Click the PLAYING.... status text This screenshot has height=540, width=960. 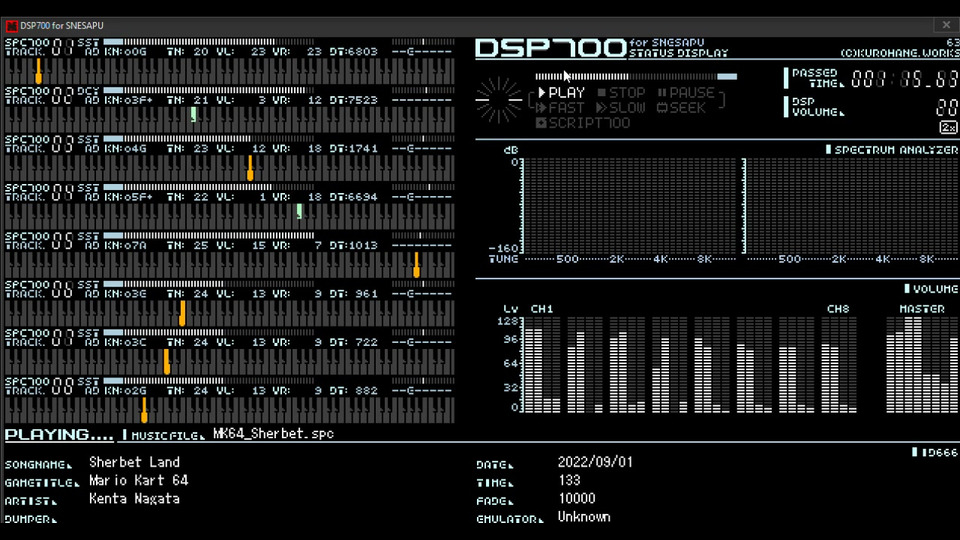coord(59,435)
